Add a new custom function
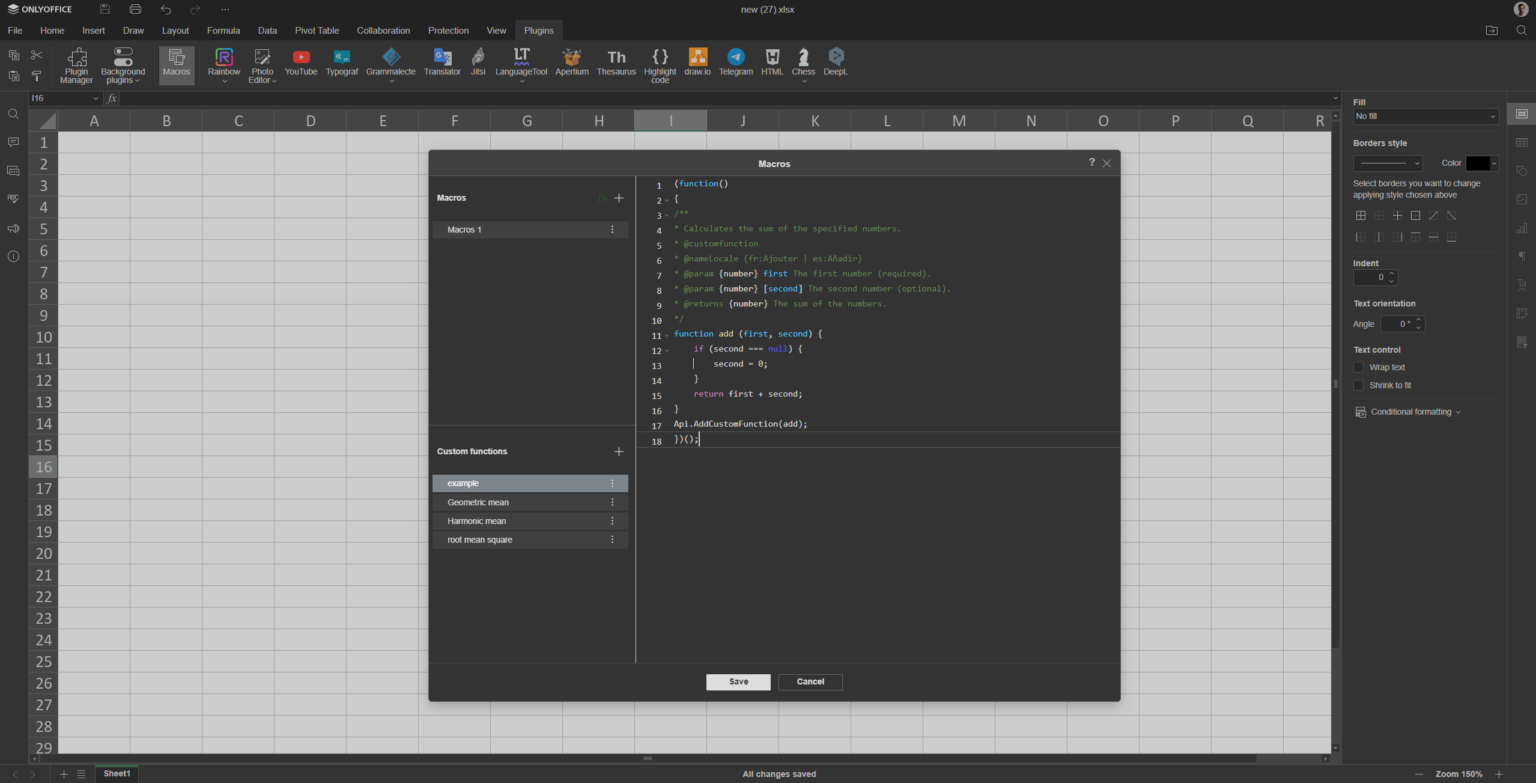The image size is (1536, 783). click(x=619, y=452)
